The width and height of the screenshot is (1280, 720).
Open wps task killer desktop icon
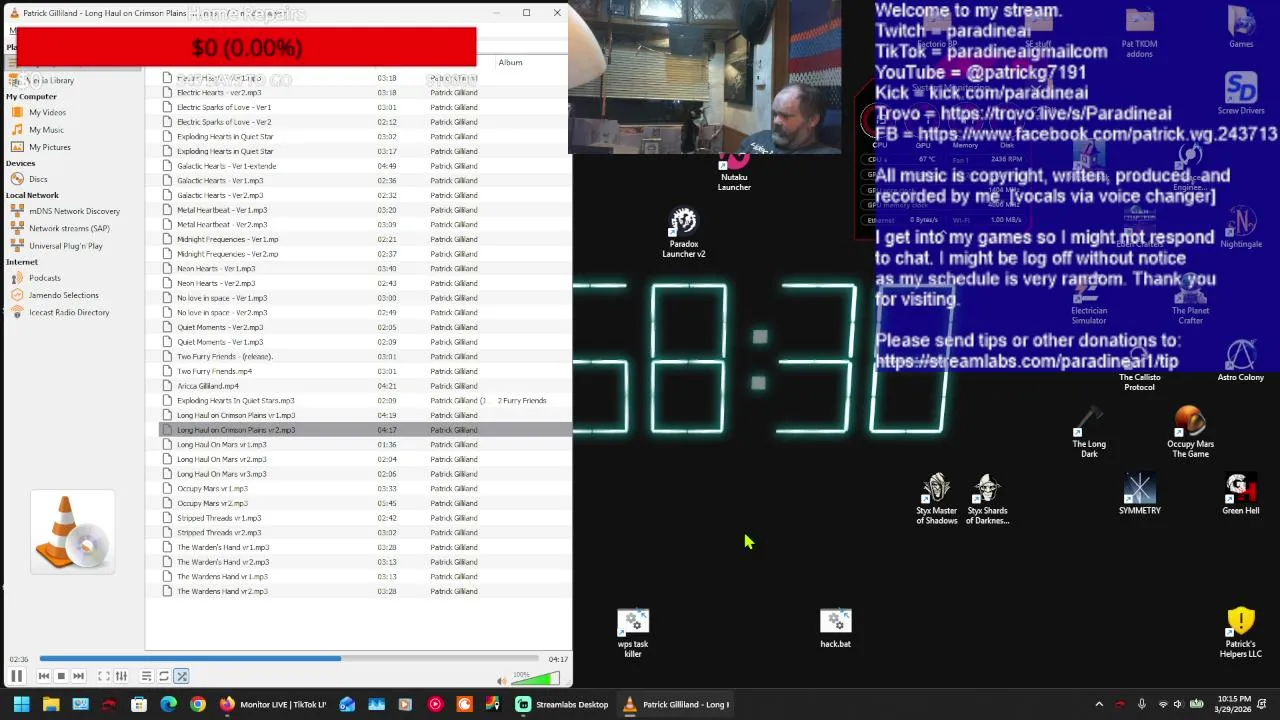pyautogui.click(x=633, y=633)
